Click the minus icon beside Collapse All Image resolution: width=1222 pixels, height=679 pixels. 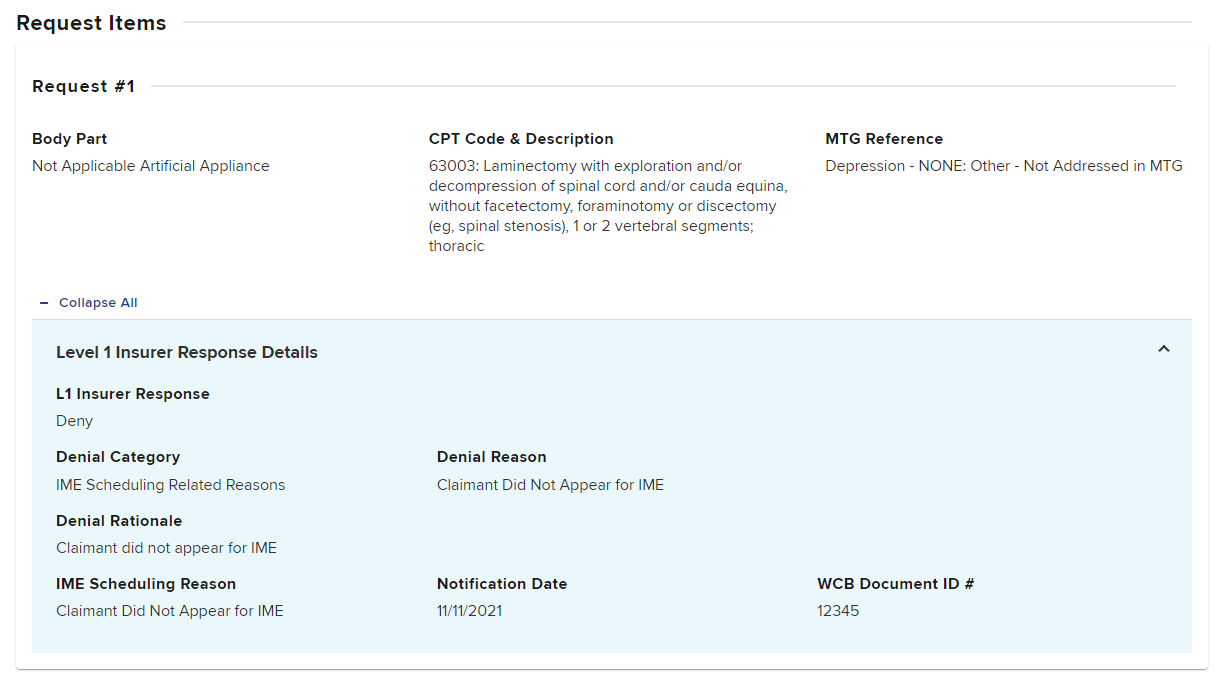(43, 303)
